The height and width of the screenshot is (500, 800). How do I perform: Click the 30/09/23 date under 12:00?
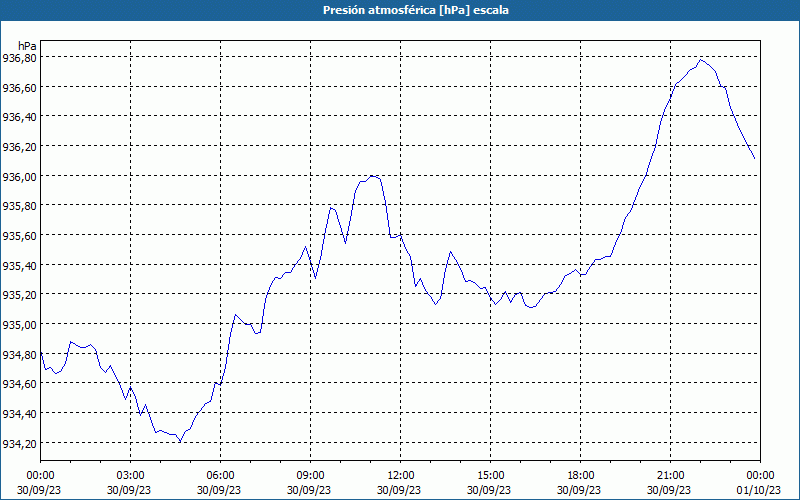point(399,490)
